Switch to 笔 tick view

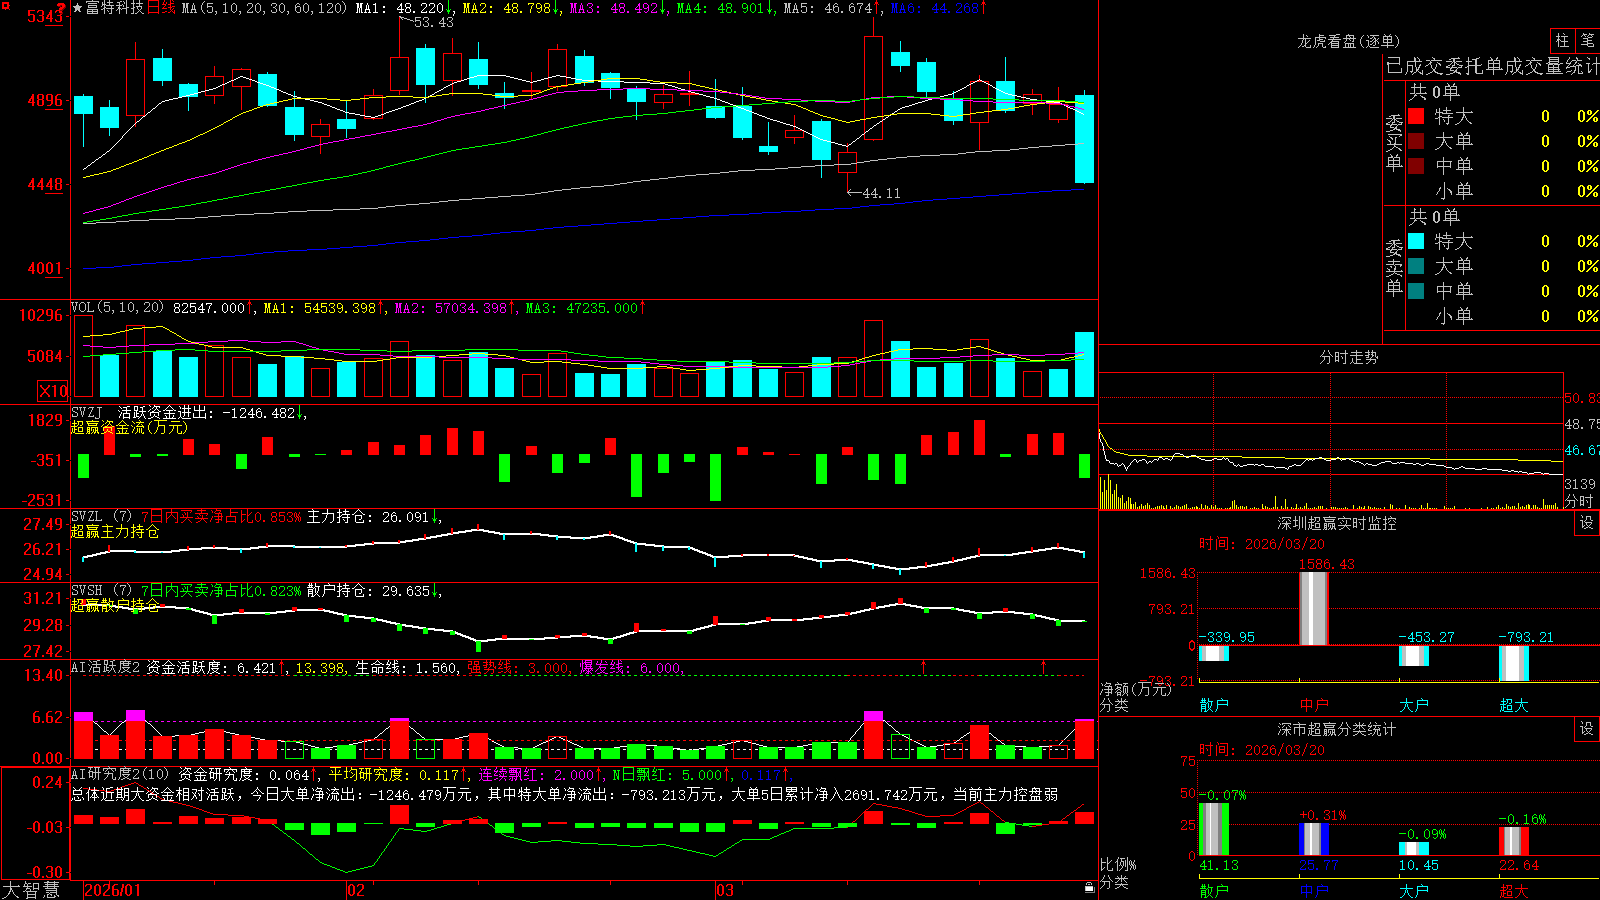click(1587, 40)
